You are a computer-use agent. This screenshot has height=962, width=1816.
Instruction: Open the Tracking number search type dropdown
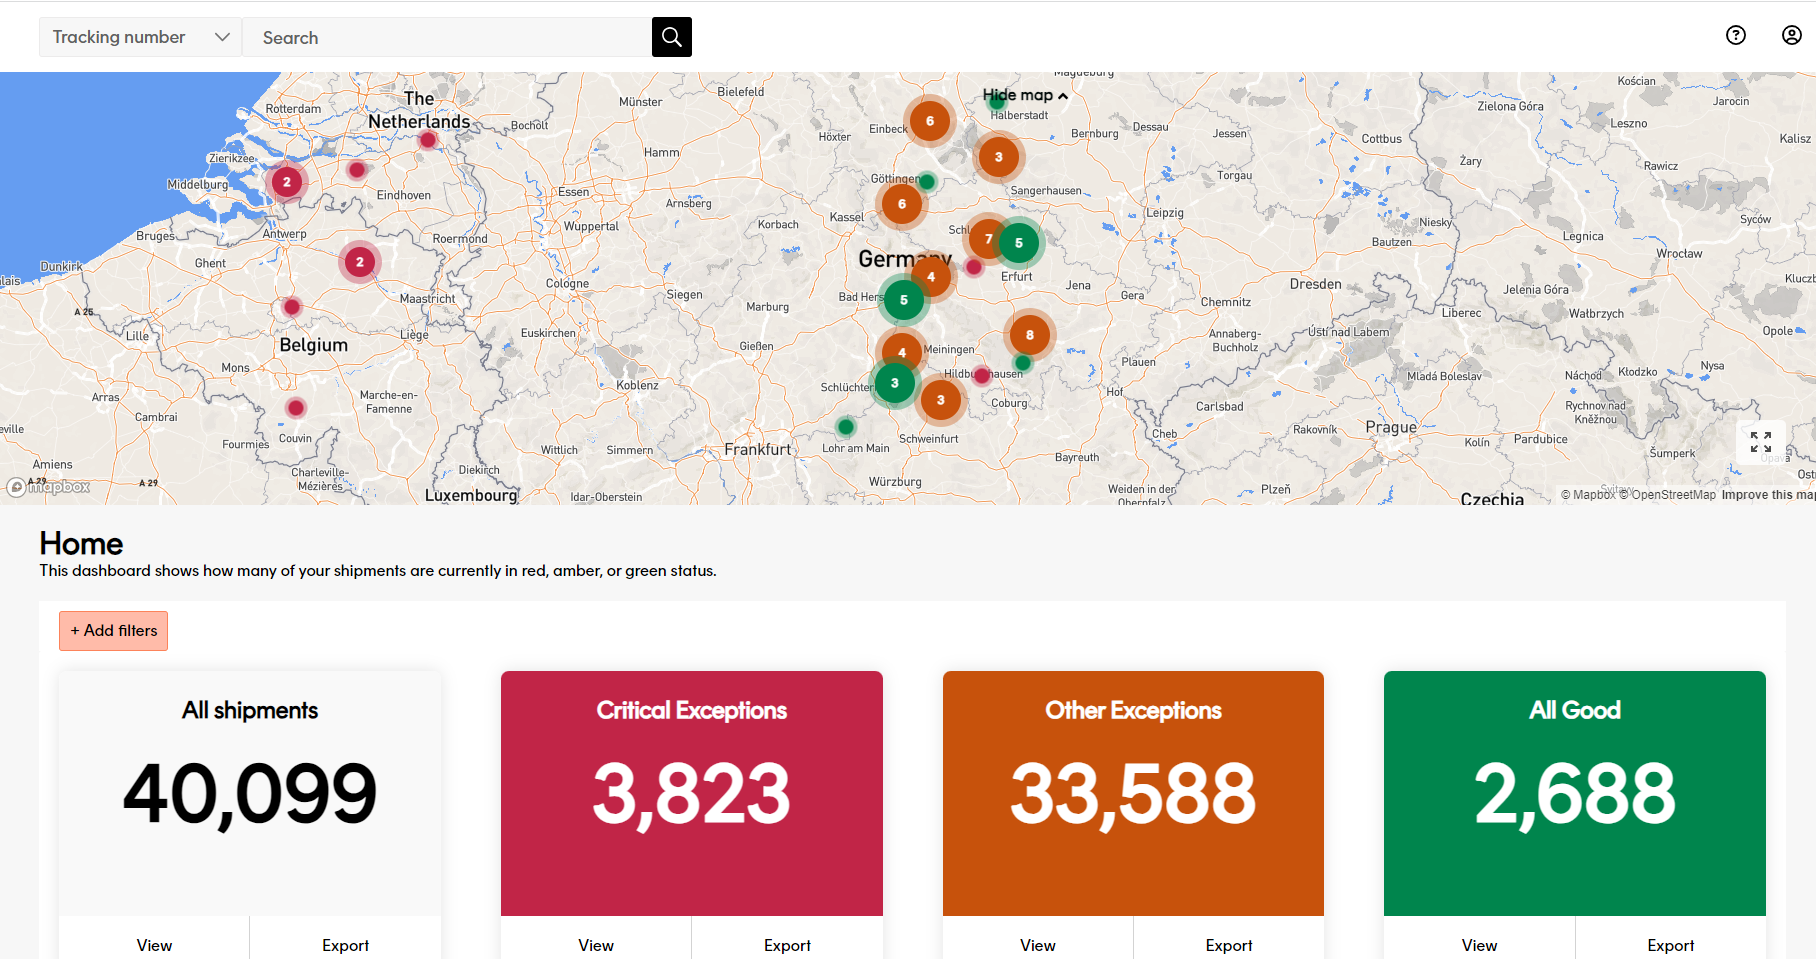tap(139, 36)
